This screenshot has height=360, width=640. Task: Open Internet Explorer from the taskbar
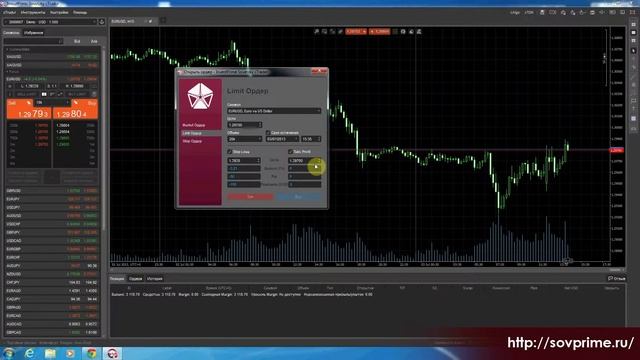coord(29,353)
